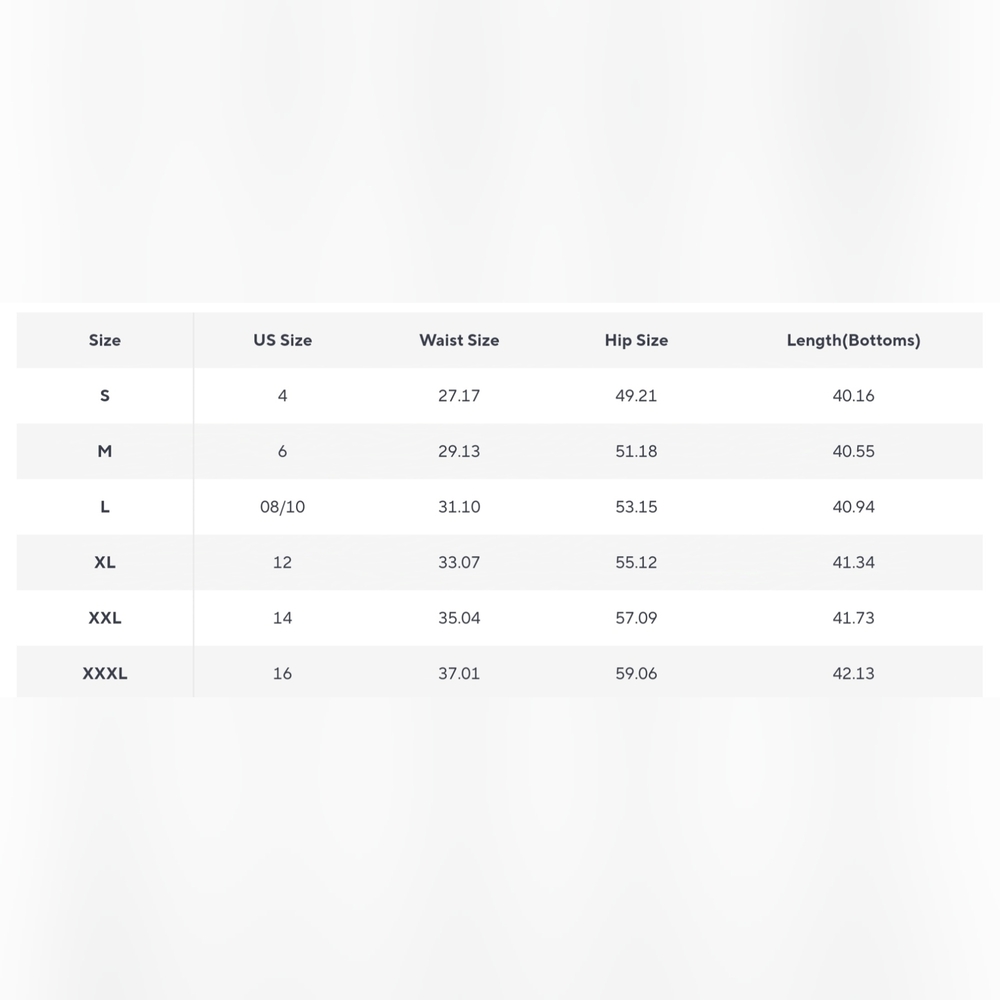The height and width of the screenshot is (1000, 1000).
Task: Click waist value 33.07
Action: click(459, 562)
